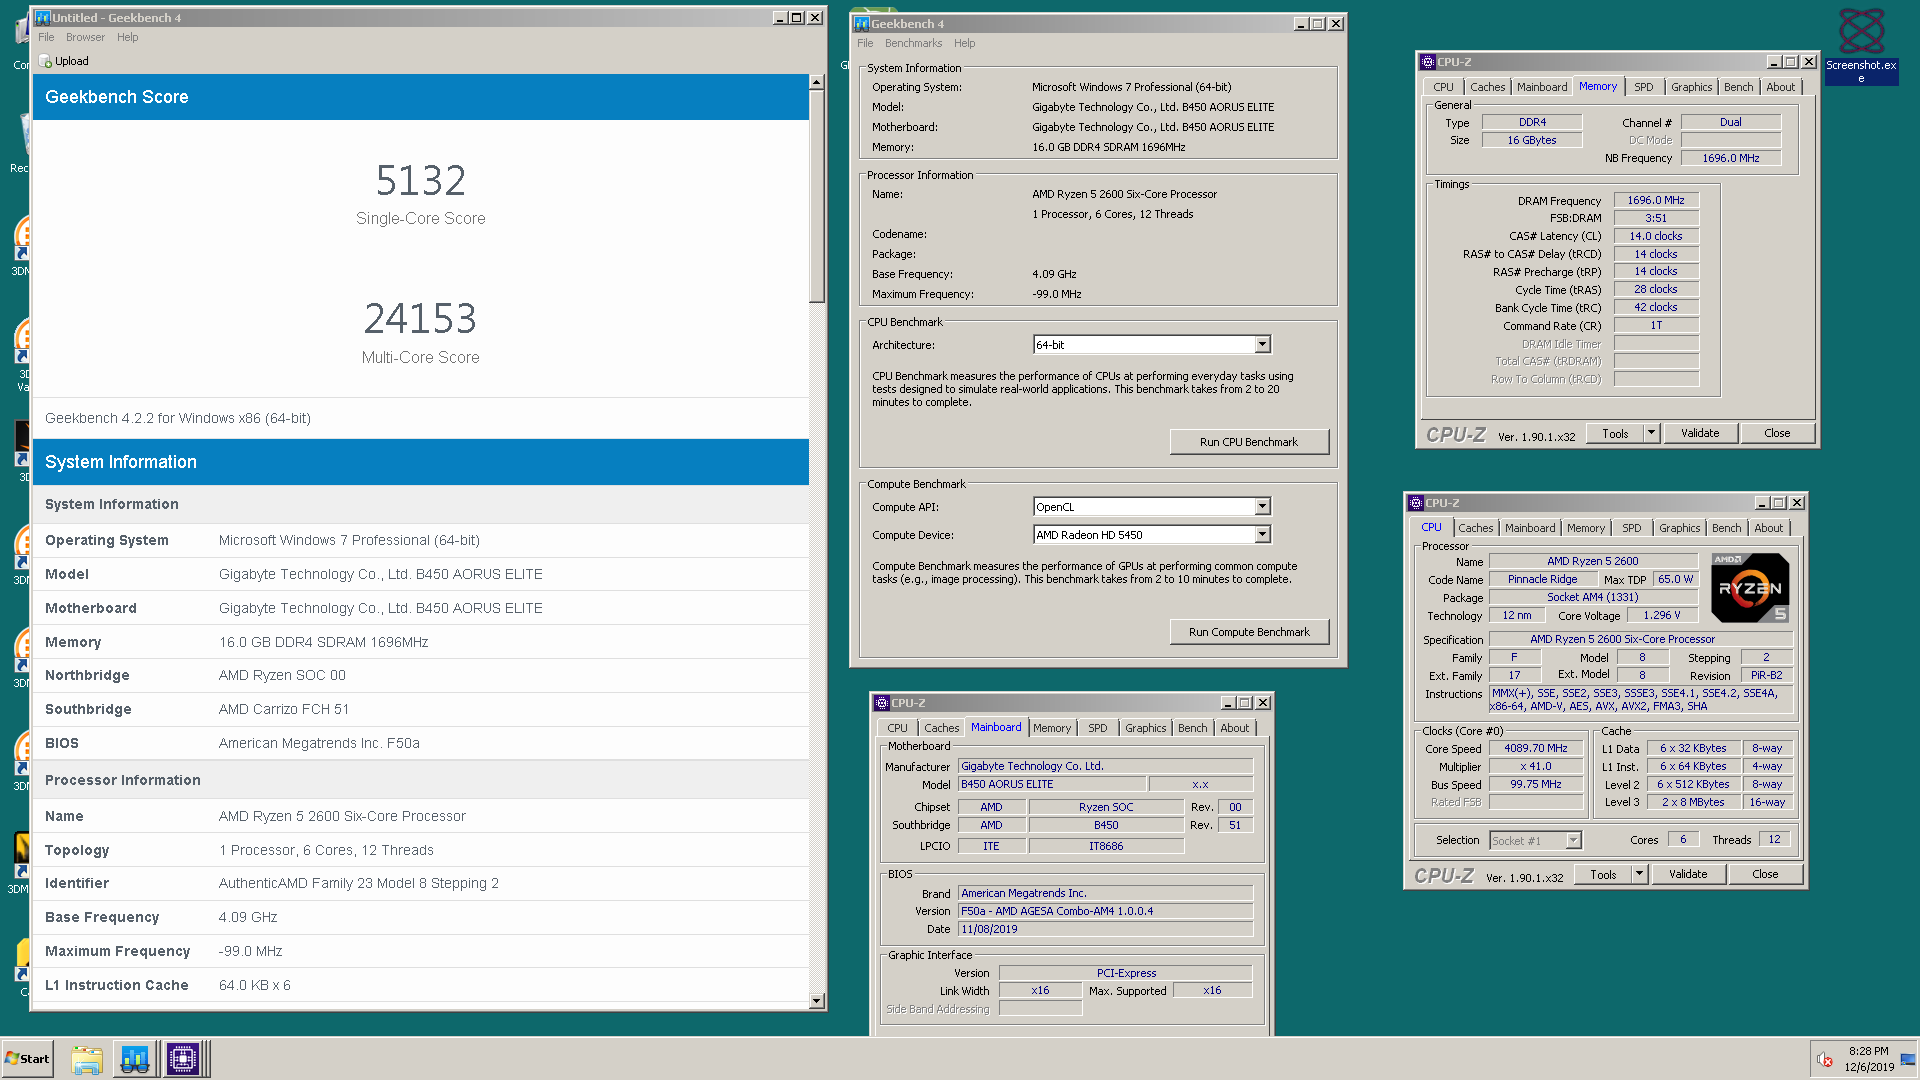
Task: Switch to Mainboard tab in CPU-Z CPU window
Action: pyautogui.click(x=1530, y=528)
